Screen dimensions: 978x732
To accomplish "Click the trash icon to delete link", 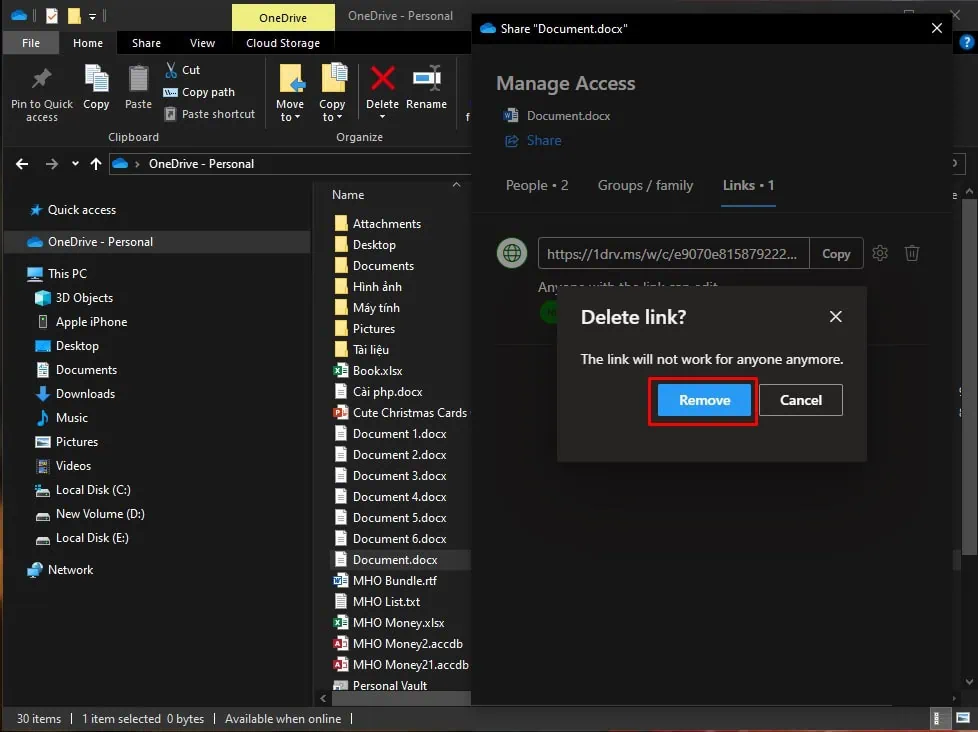I will [911, 253].
